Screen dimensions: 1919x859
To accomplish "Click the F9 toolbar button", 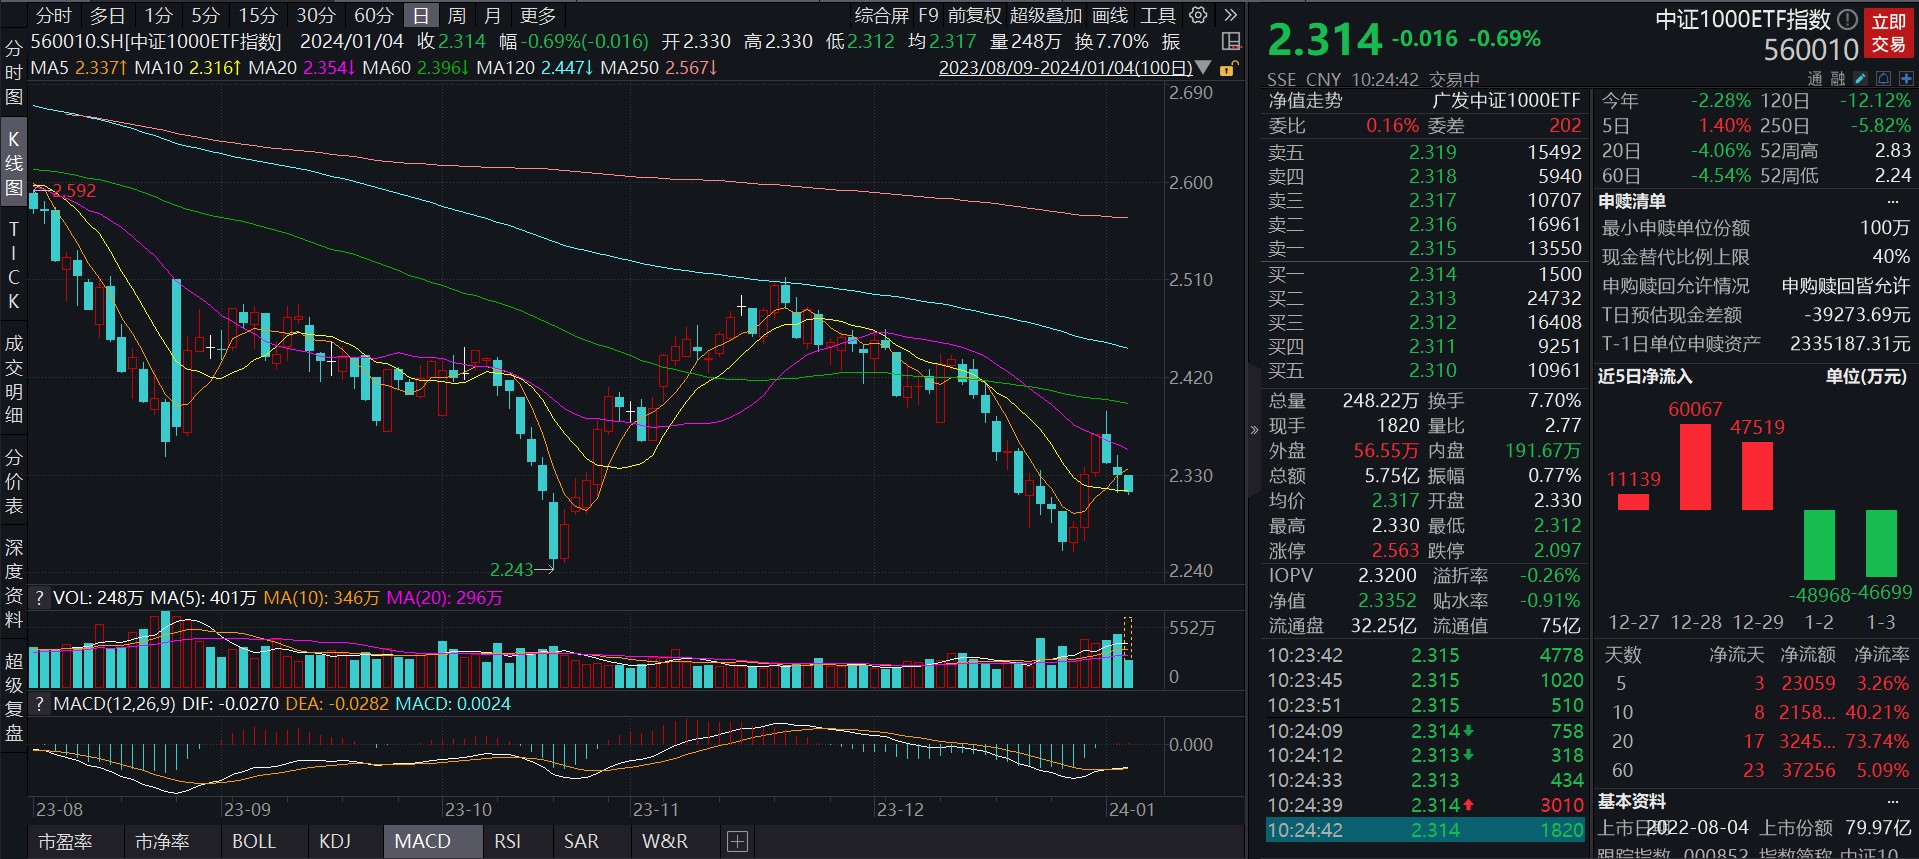I will 928,15.
